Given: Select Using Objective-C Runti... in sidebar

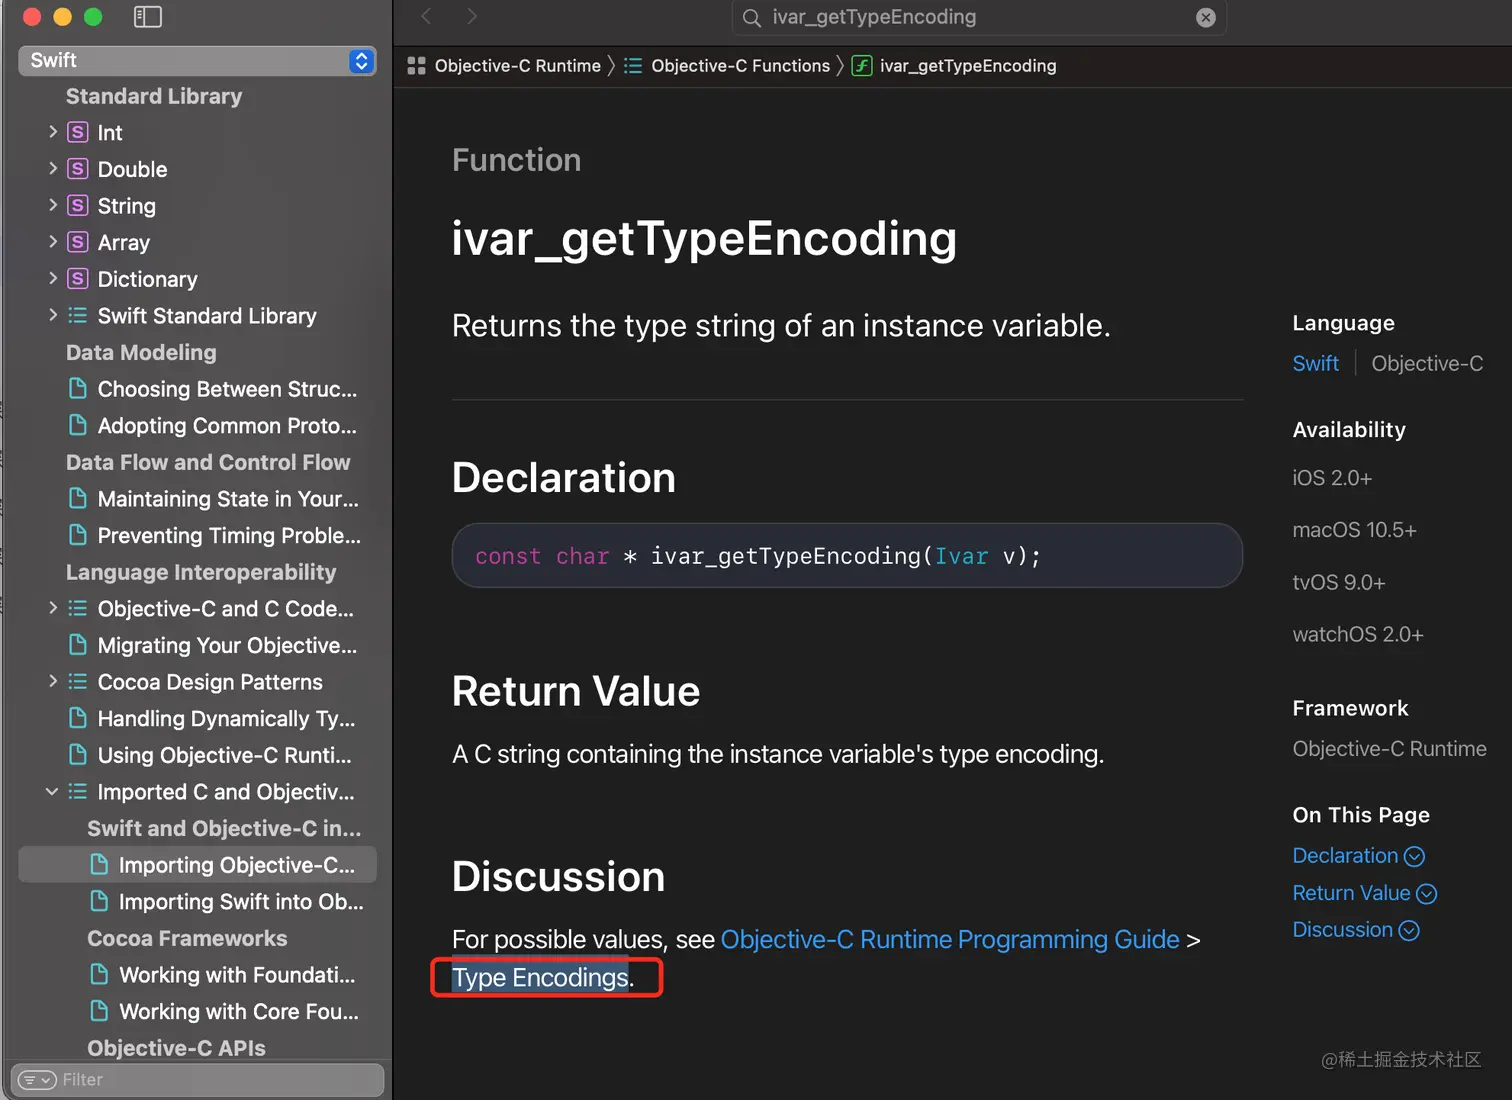Looking at the screenshot, I should coord(197,755).
